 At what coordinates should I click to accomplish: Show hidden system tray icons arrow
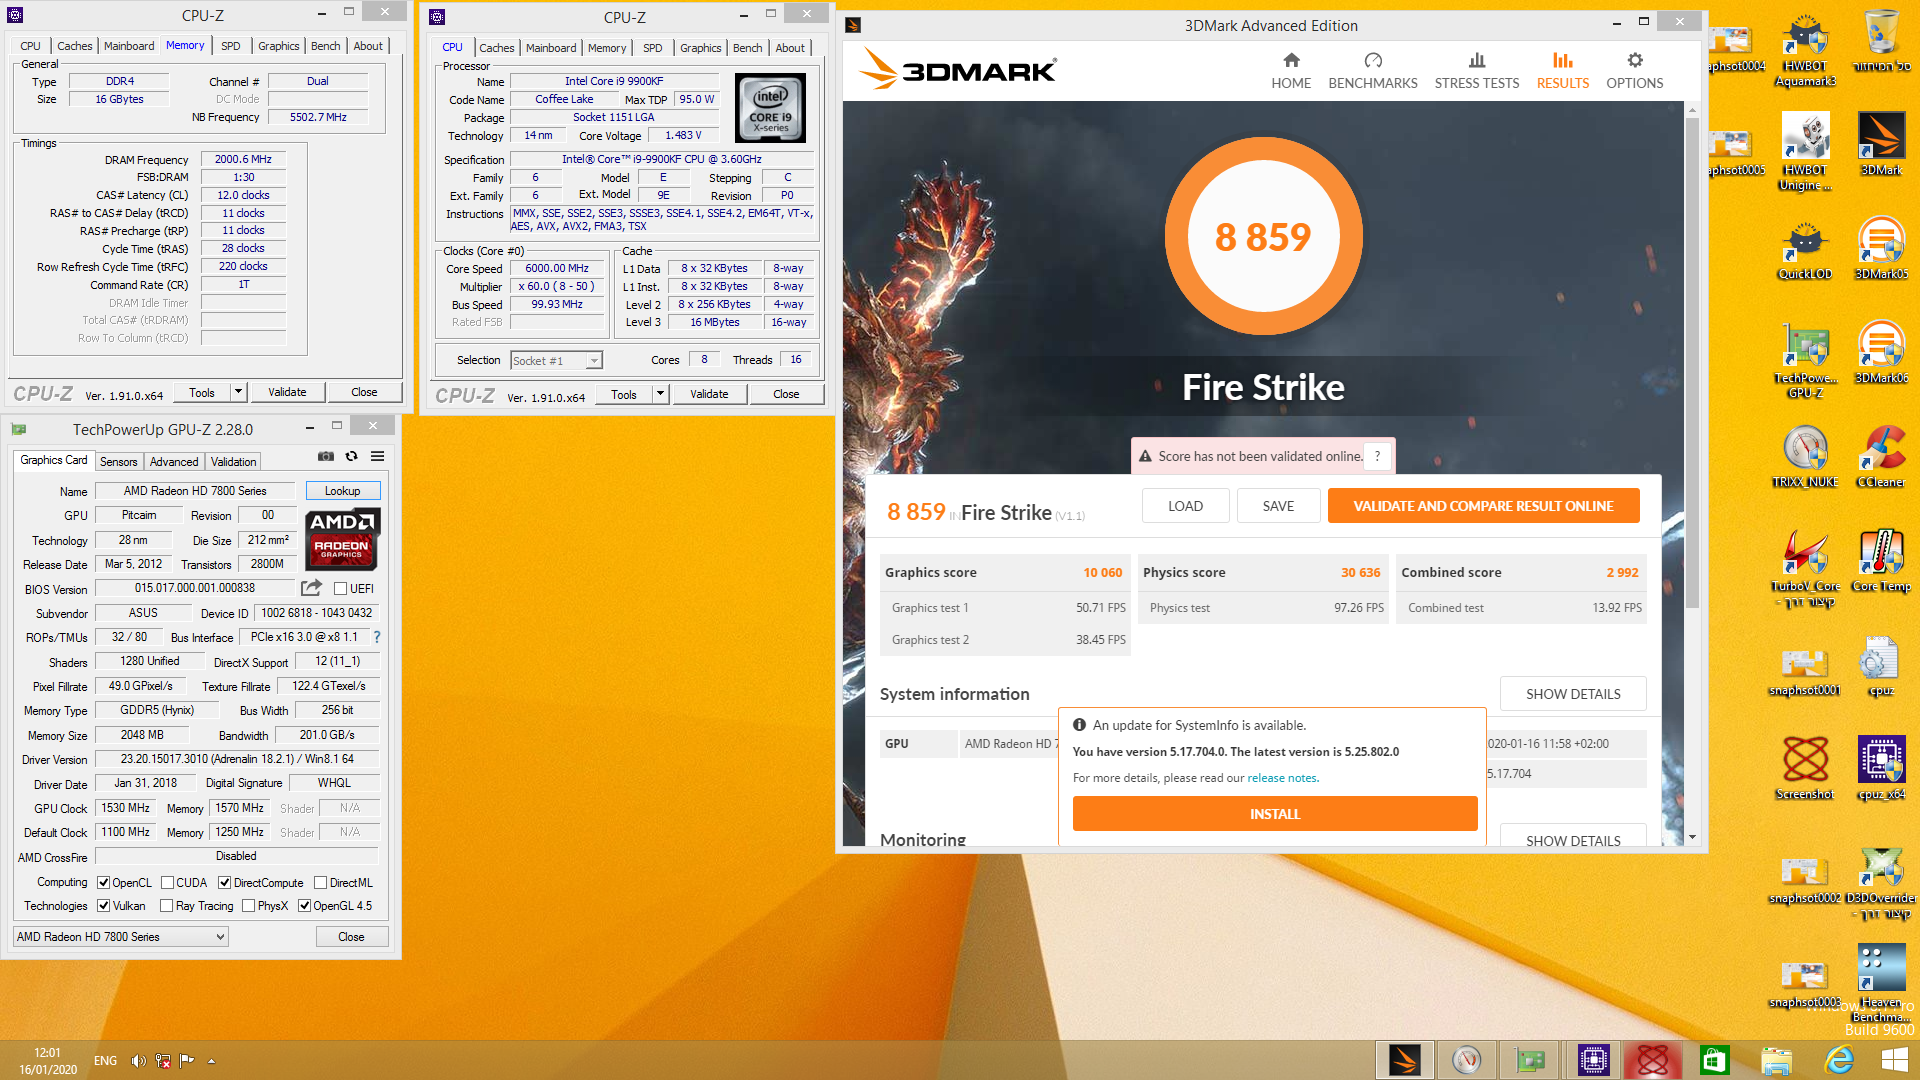tap(211, 1061)
